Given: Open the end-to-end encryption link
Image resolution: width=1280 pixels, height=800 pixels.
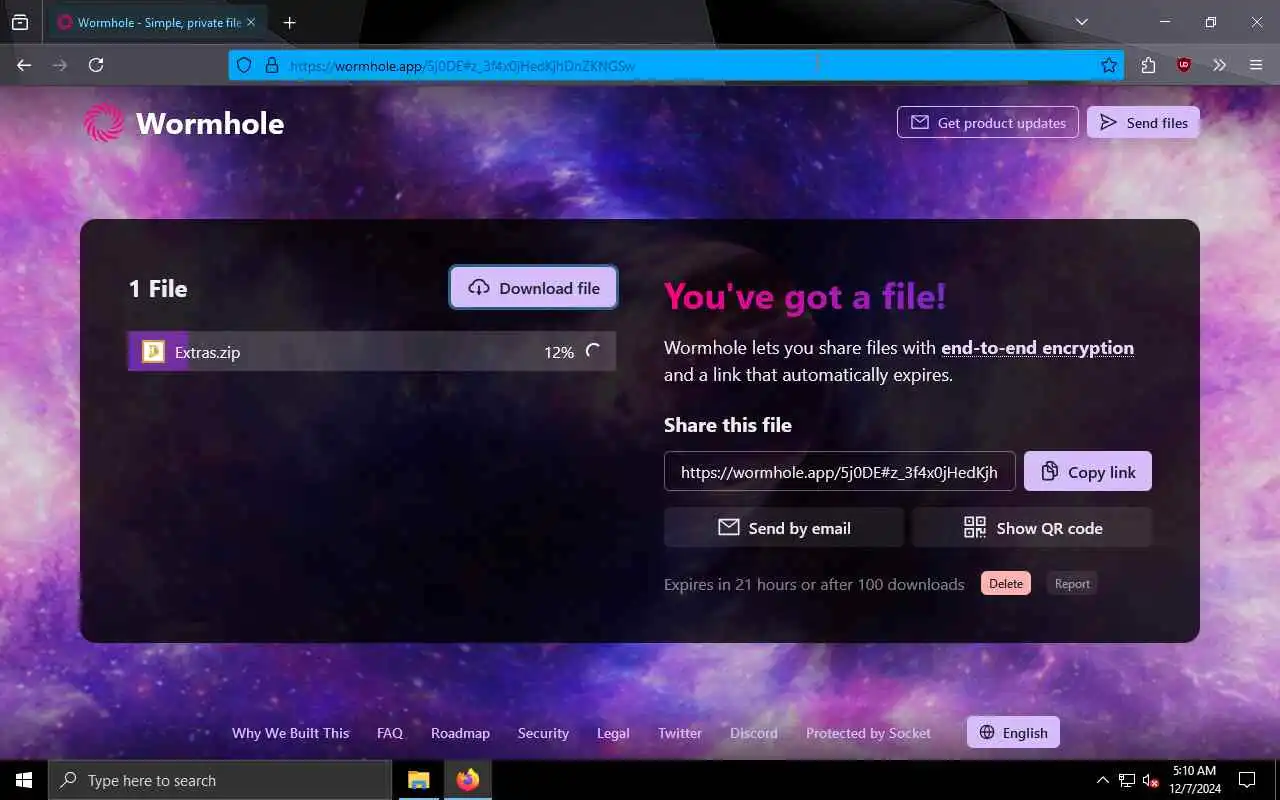Looking at the screenshot, I should (x=1037, y=348).
